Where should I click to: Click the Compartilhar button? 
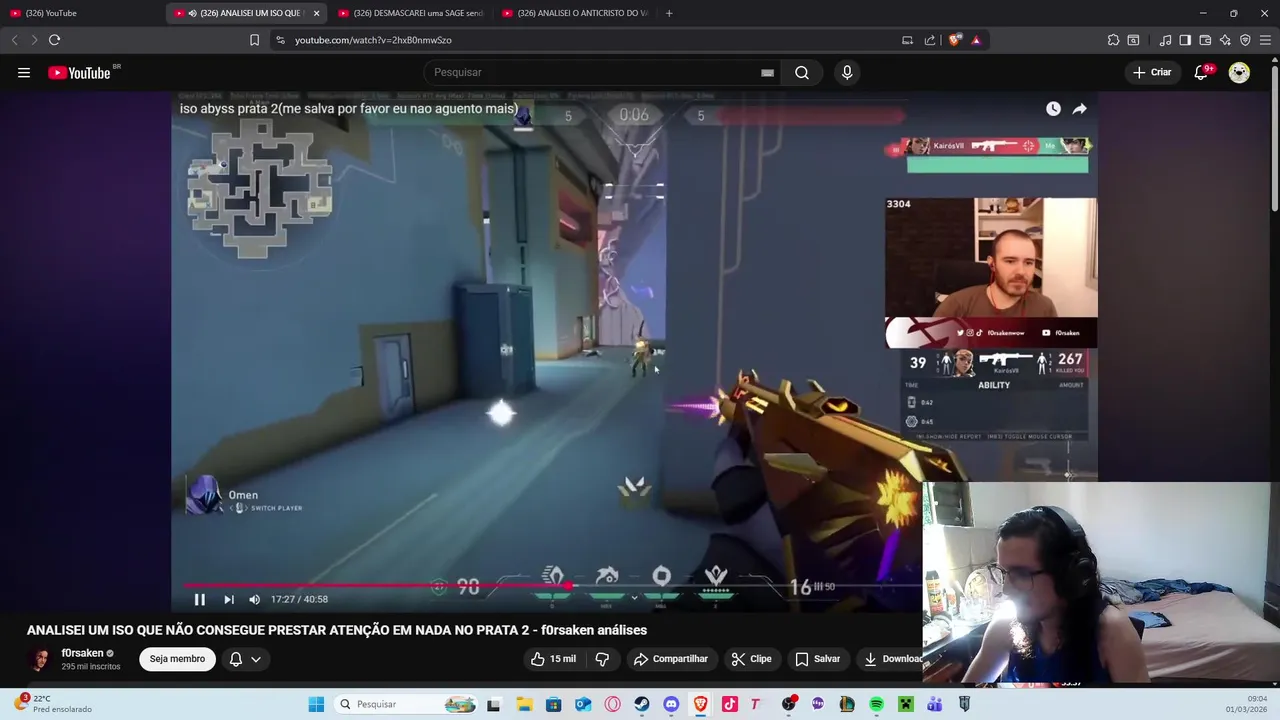click(x=670, y=659)
